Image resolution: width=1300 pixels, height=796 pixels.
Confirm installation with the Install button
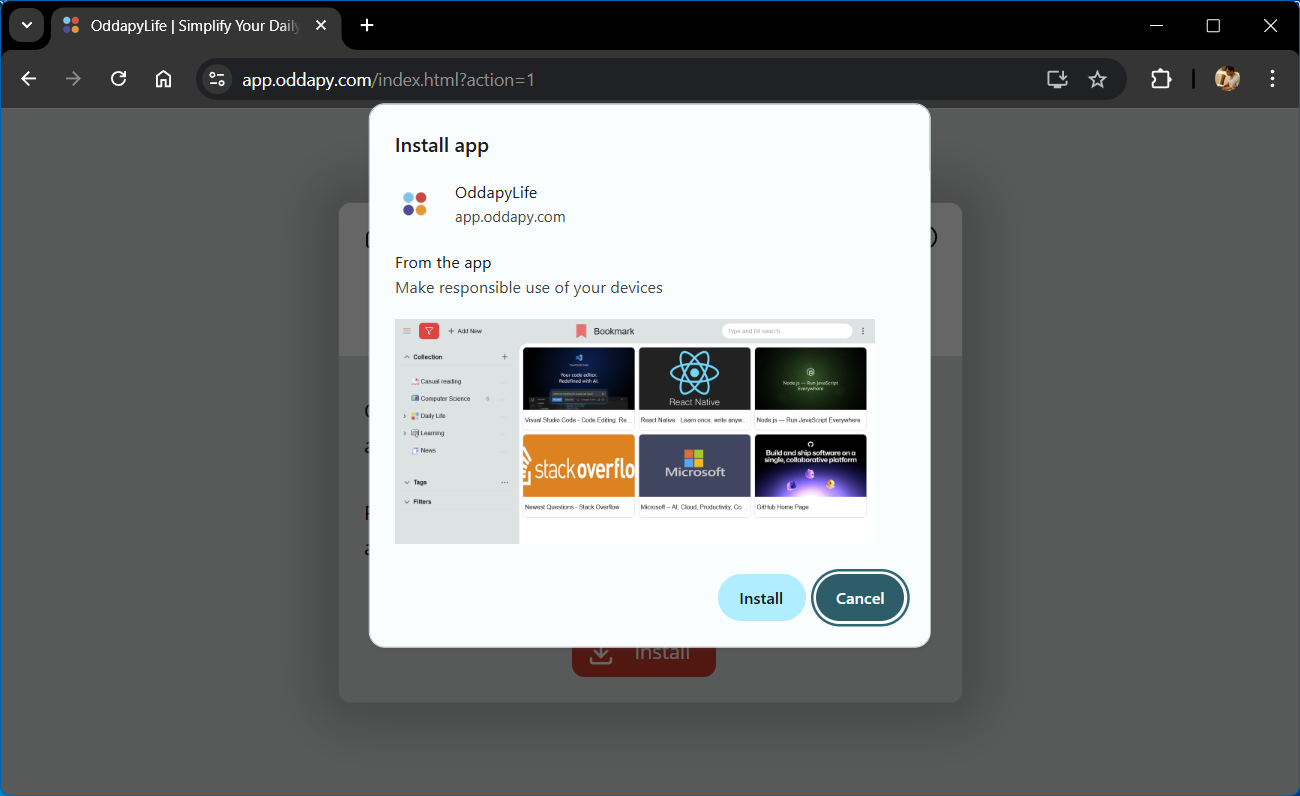pyautogui.click(x=761, y=597)
